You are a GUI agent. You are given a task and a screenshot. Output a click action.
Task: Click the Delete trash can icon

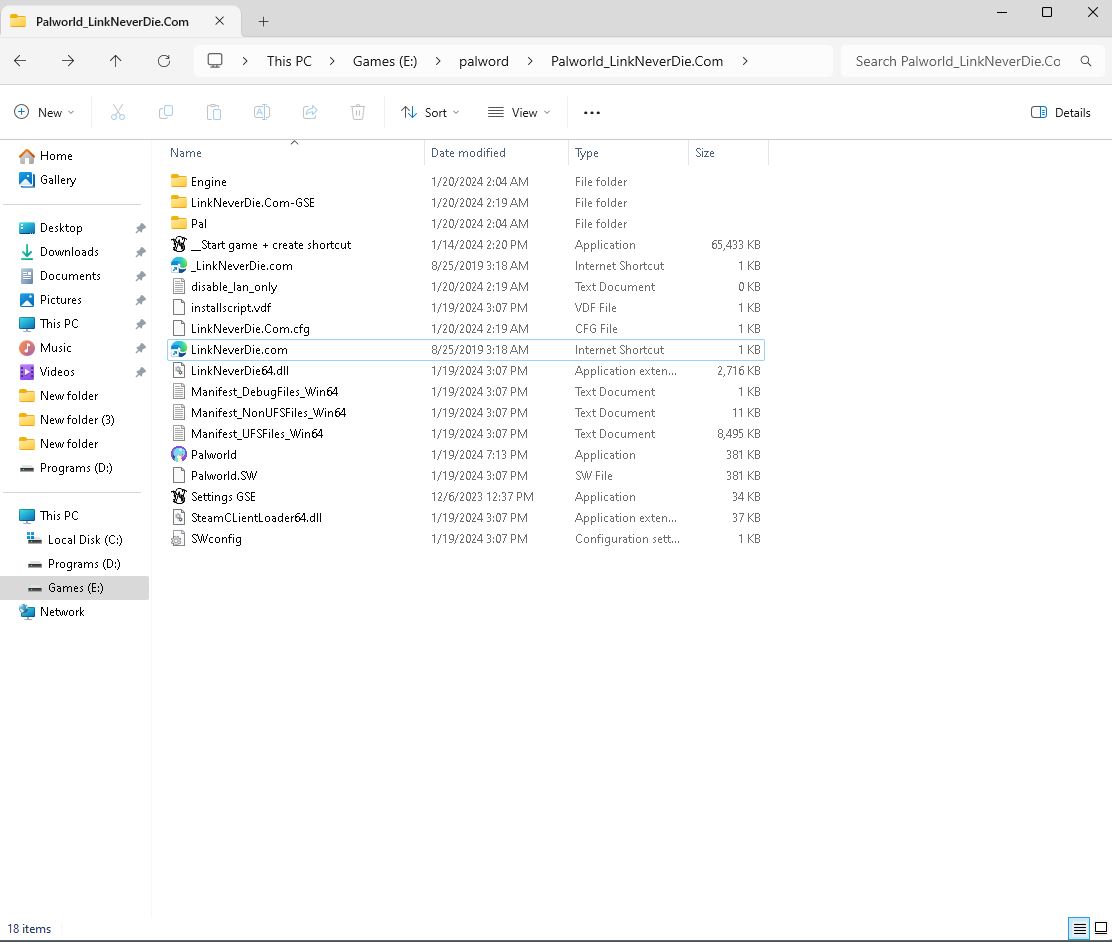click(358, 113)
